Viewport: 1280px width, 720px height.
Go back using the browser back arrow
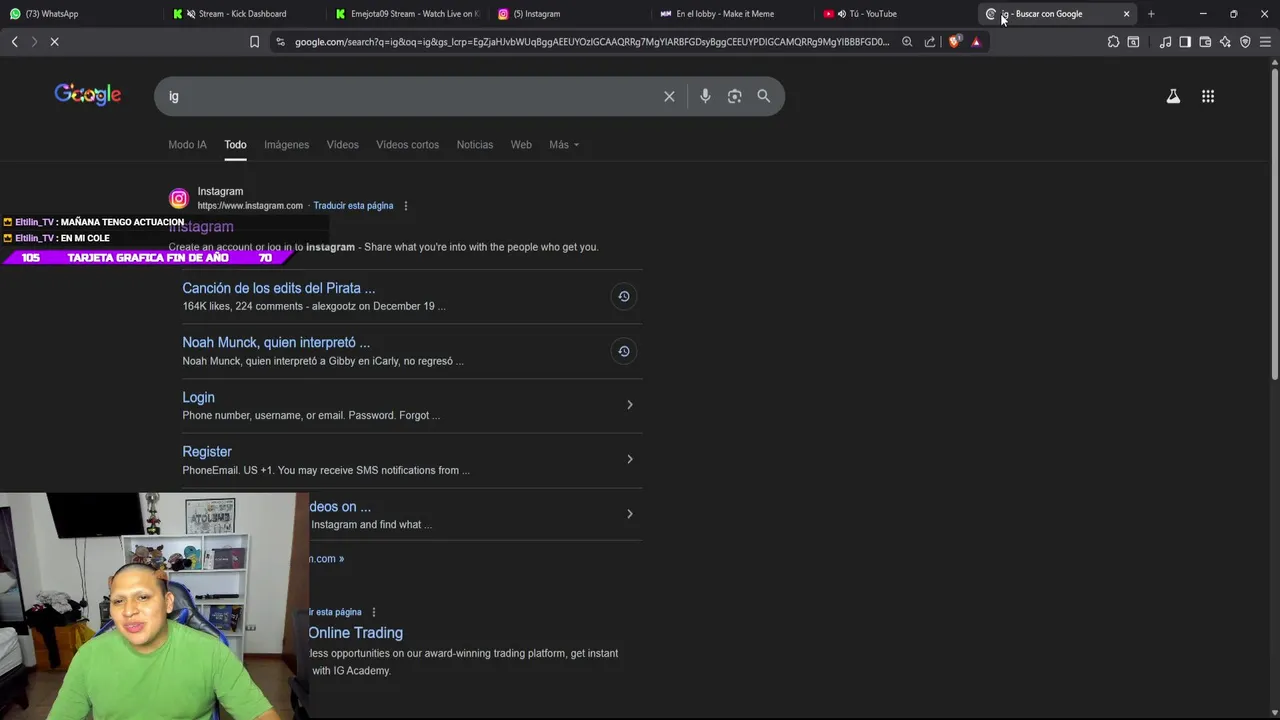pyautogui.click(x=15, y=42)
